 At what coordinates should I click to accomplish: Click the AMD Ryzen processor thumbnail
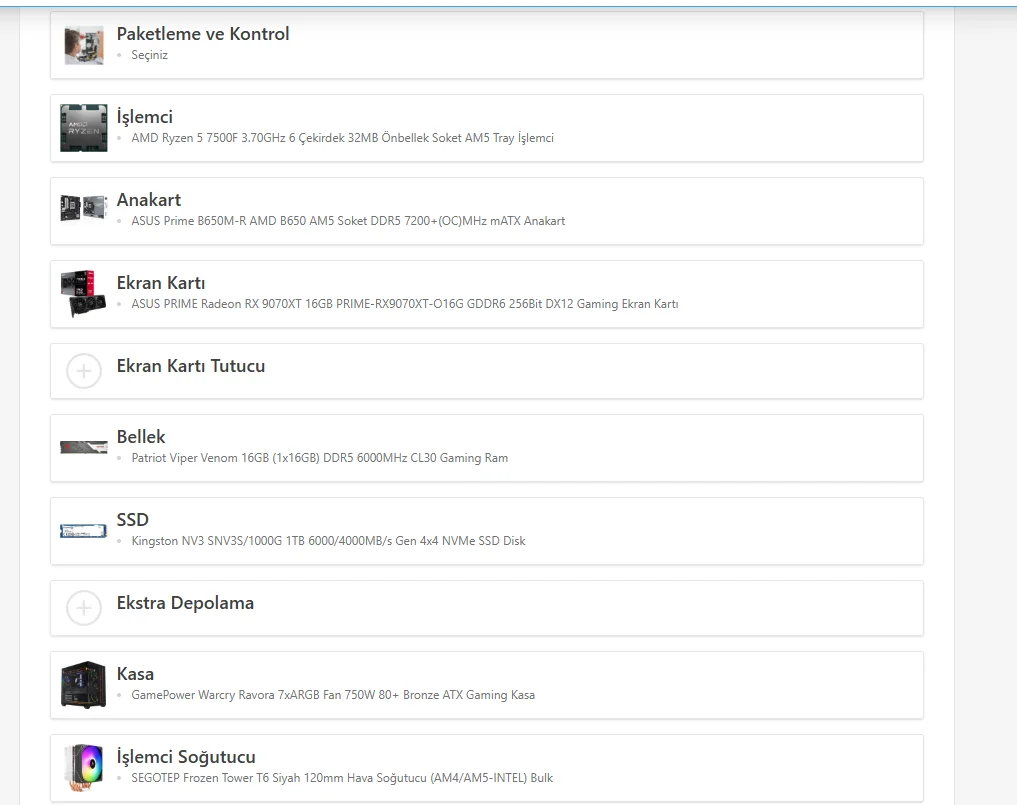pos(84,128)
